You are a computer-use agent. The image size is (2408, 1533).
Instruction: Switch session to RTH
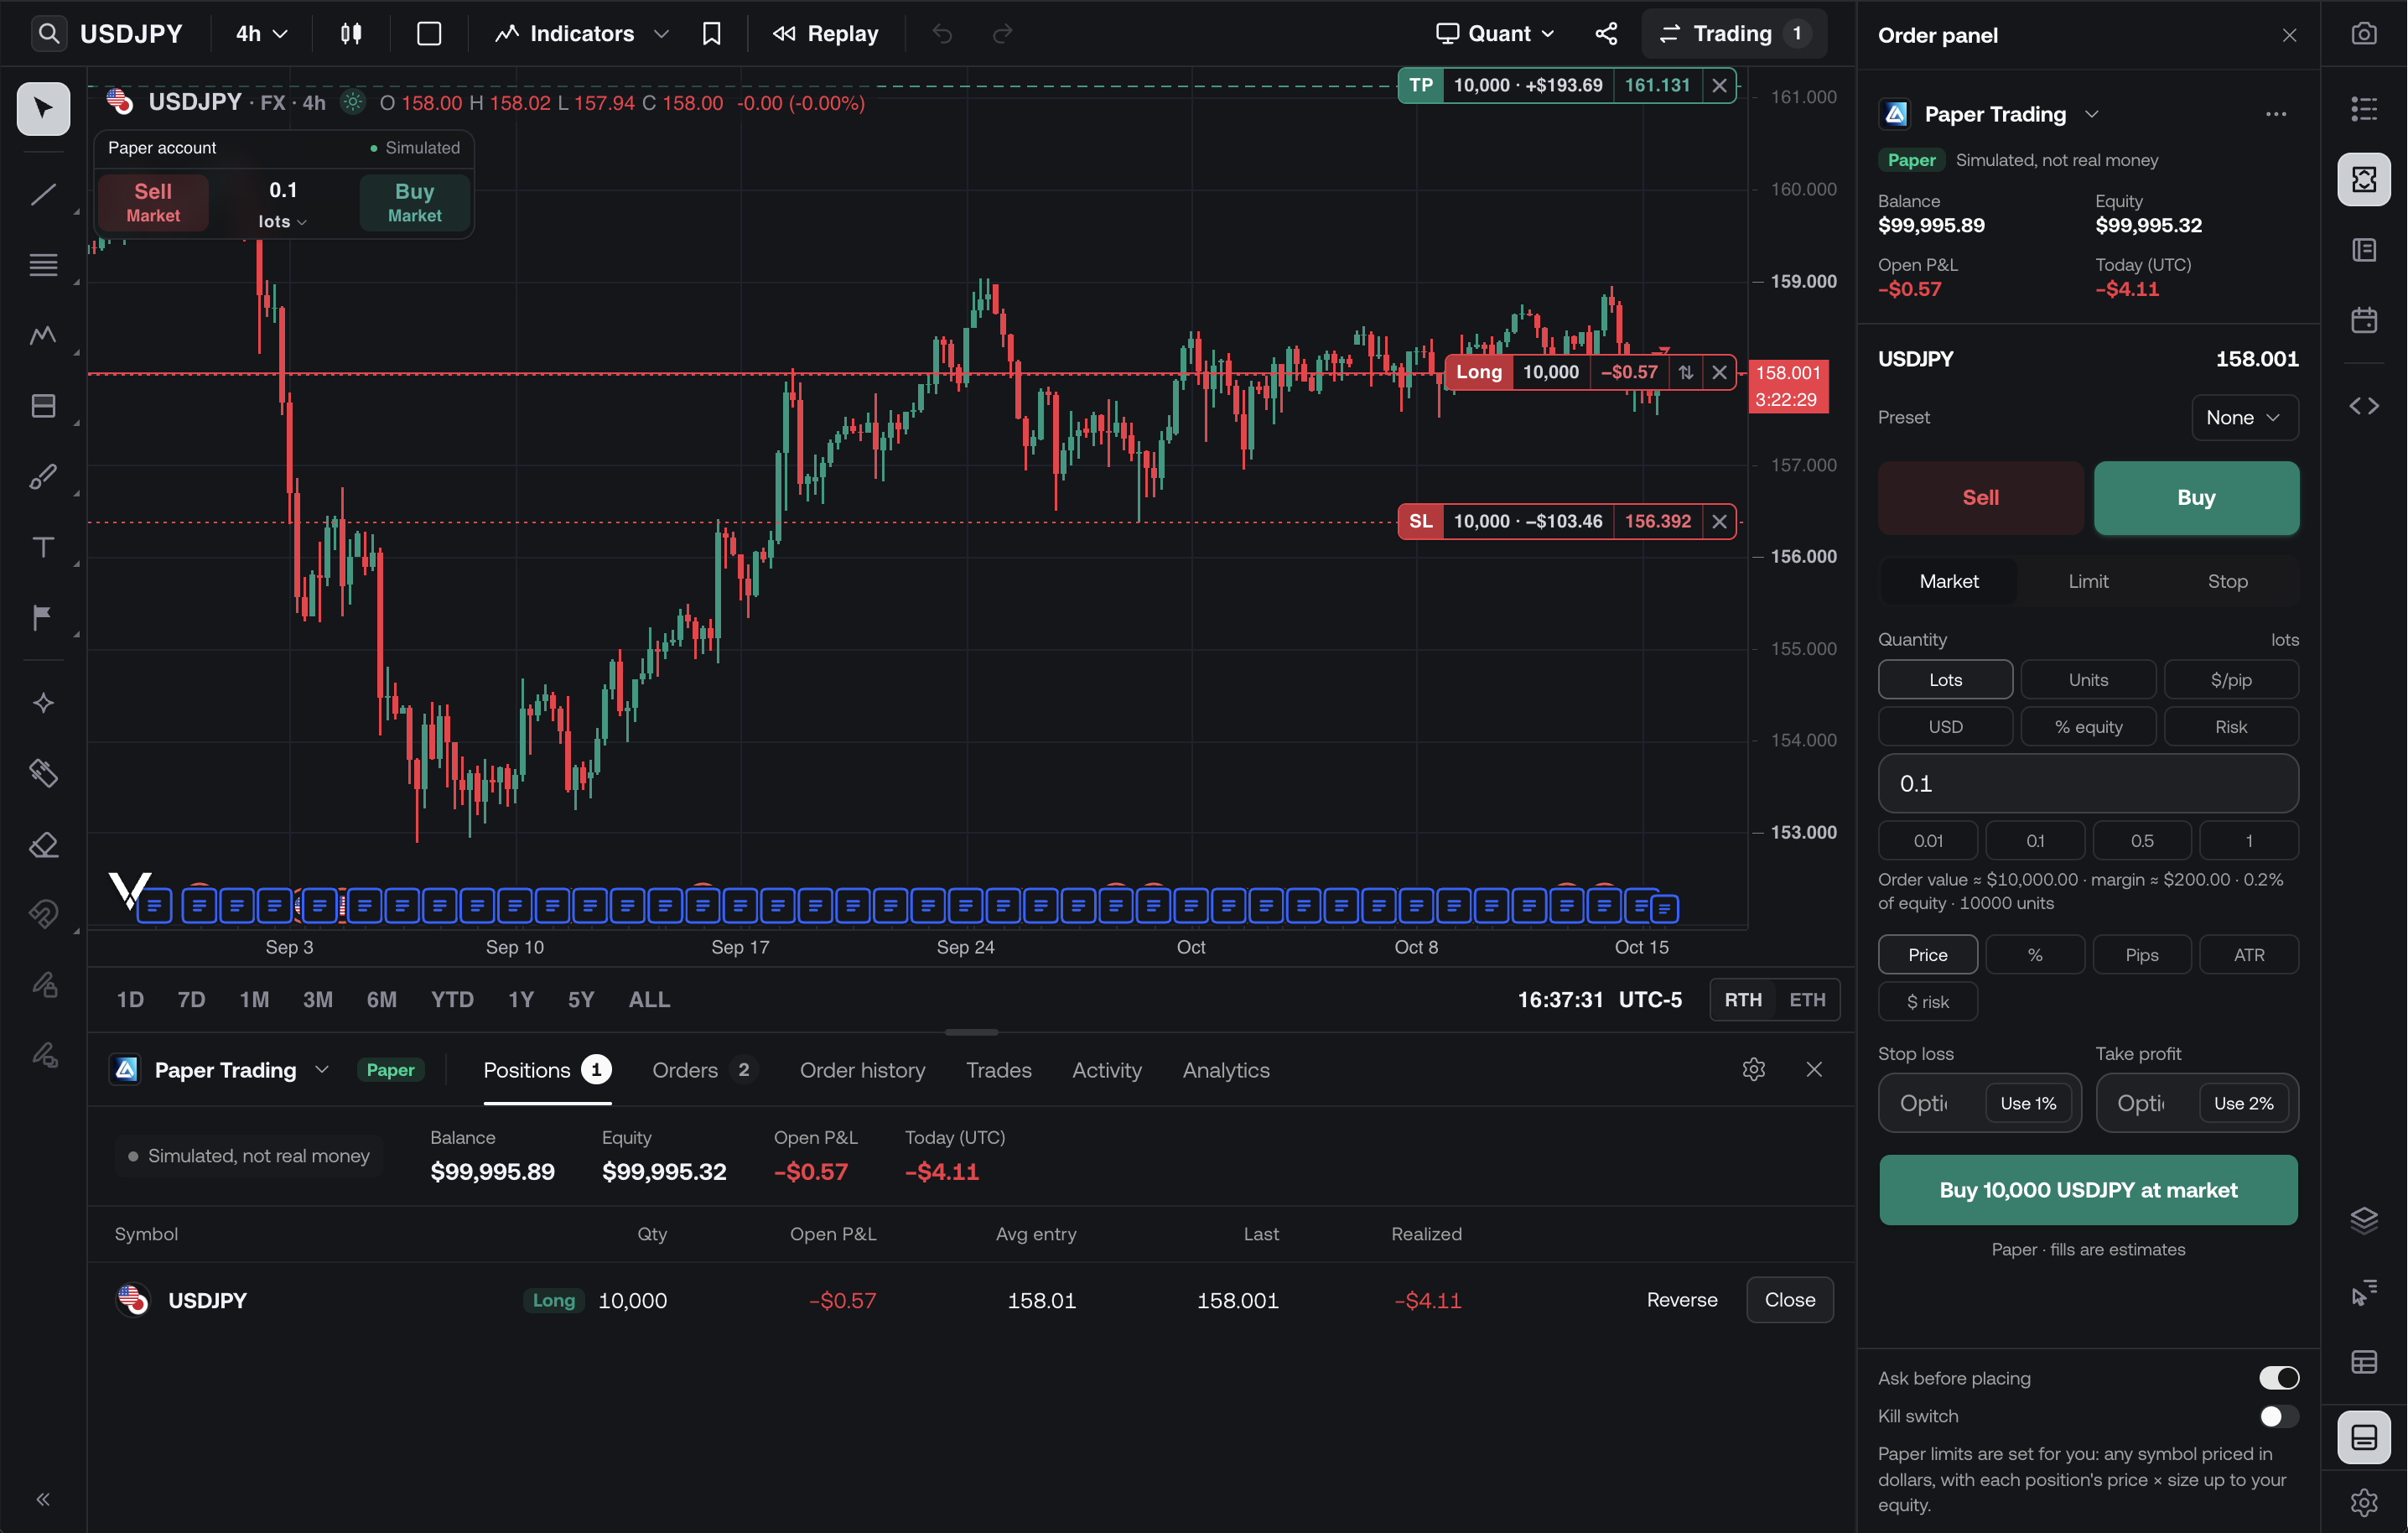tap(1743, 999)
